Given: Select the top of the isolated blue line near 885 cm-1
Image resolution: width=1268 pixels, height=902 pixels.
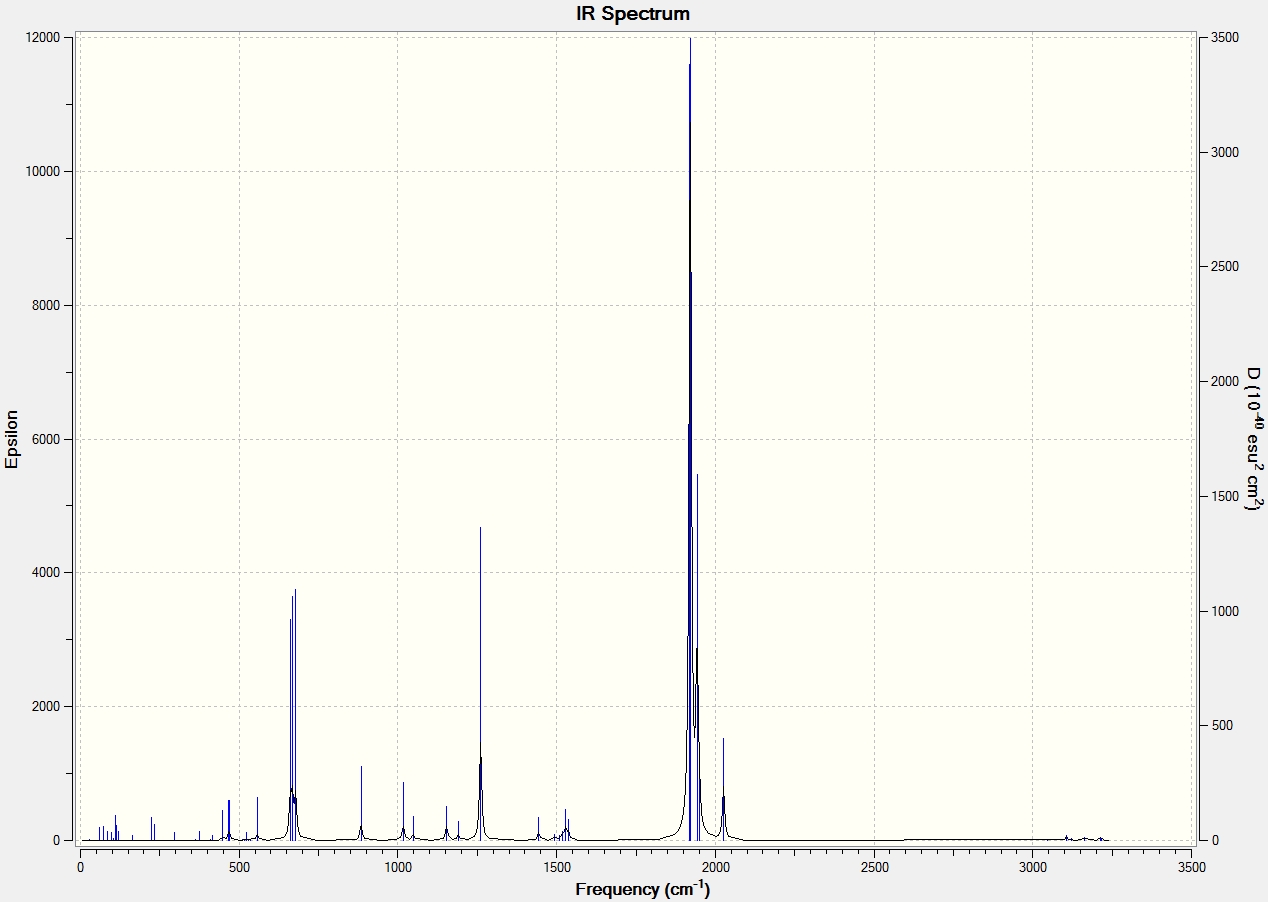Looking at the screenshot, I should click(x=361, y=767).
